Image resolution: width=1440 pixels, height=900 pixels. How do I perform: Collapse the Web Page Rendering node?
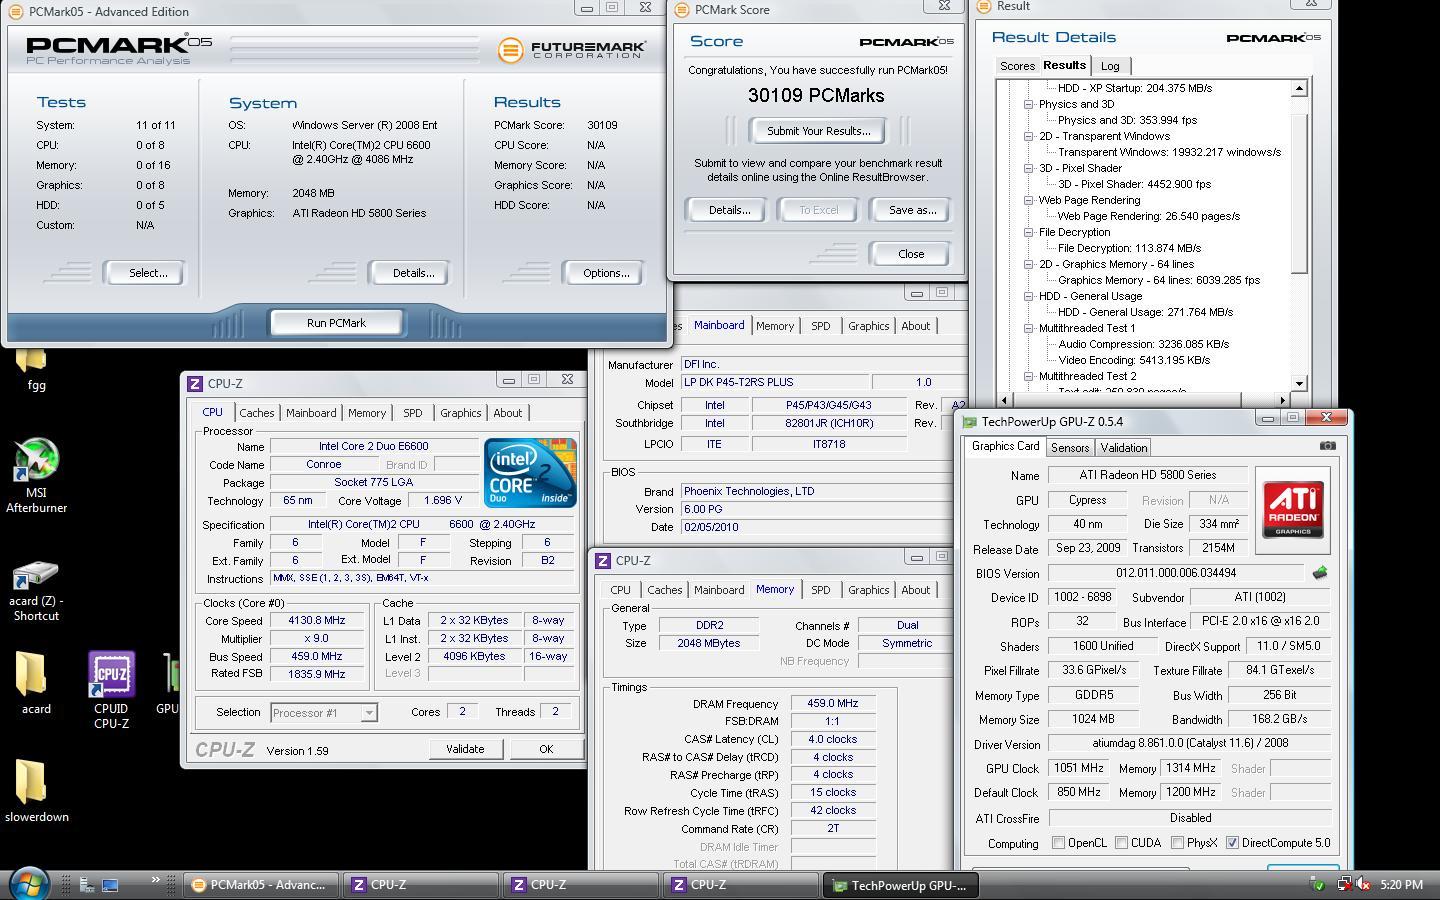[x=1028, y=200]
